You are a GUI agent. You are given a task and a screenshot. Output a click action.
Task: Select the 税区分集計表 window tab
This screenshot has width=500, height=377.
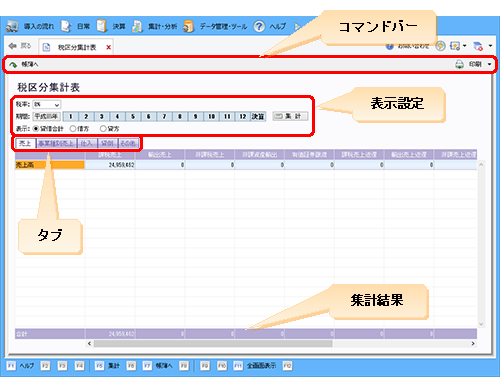(x=76, y=47)
